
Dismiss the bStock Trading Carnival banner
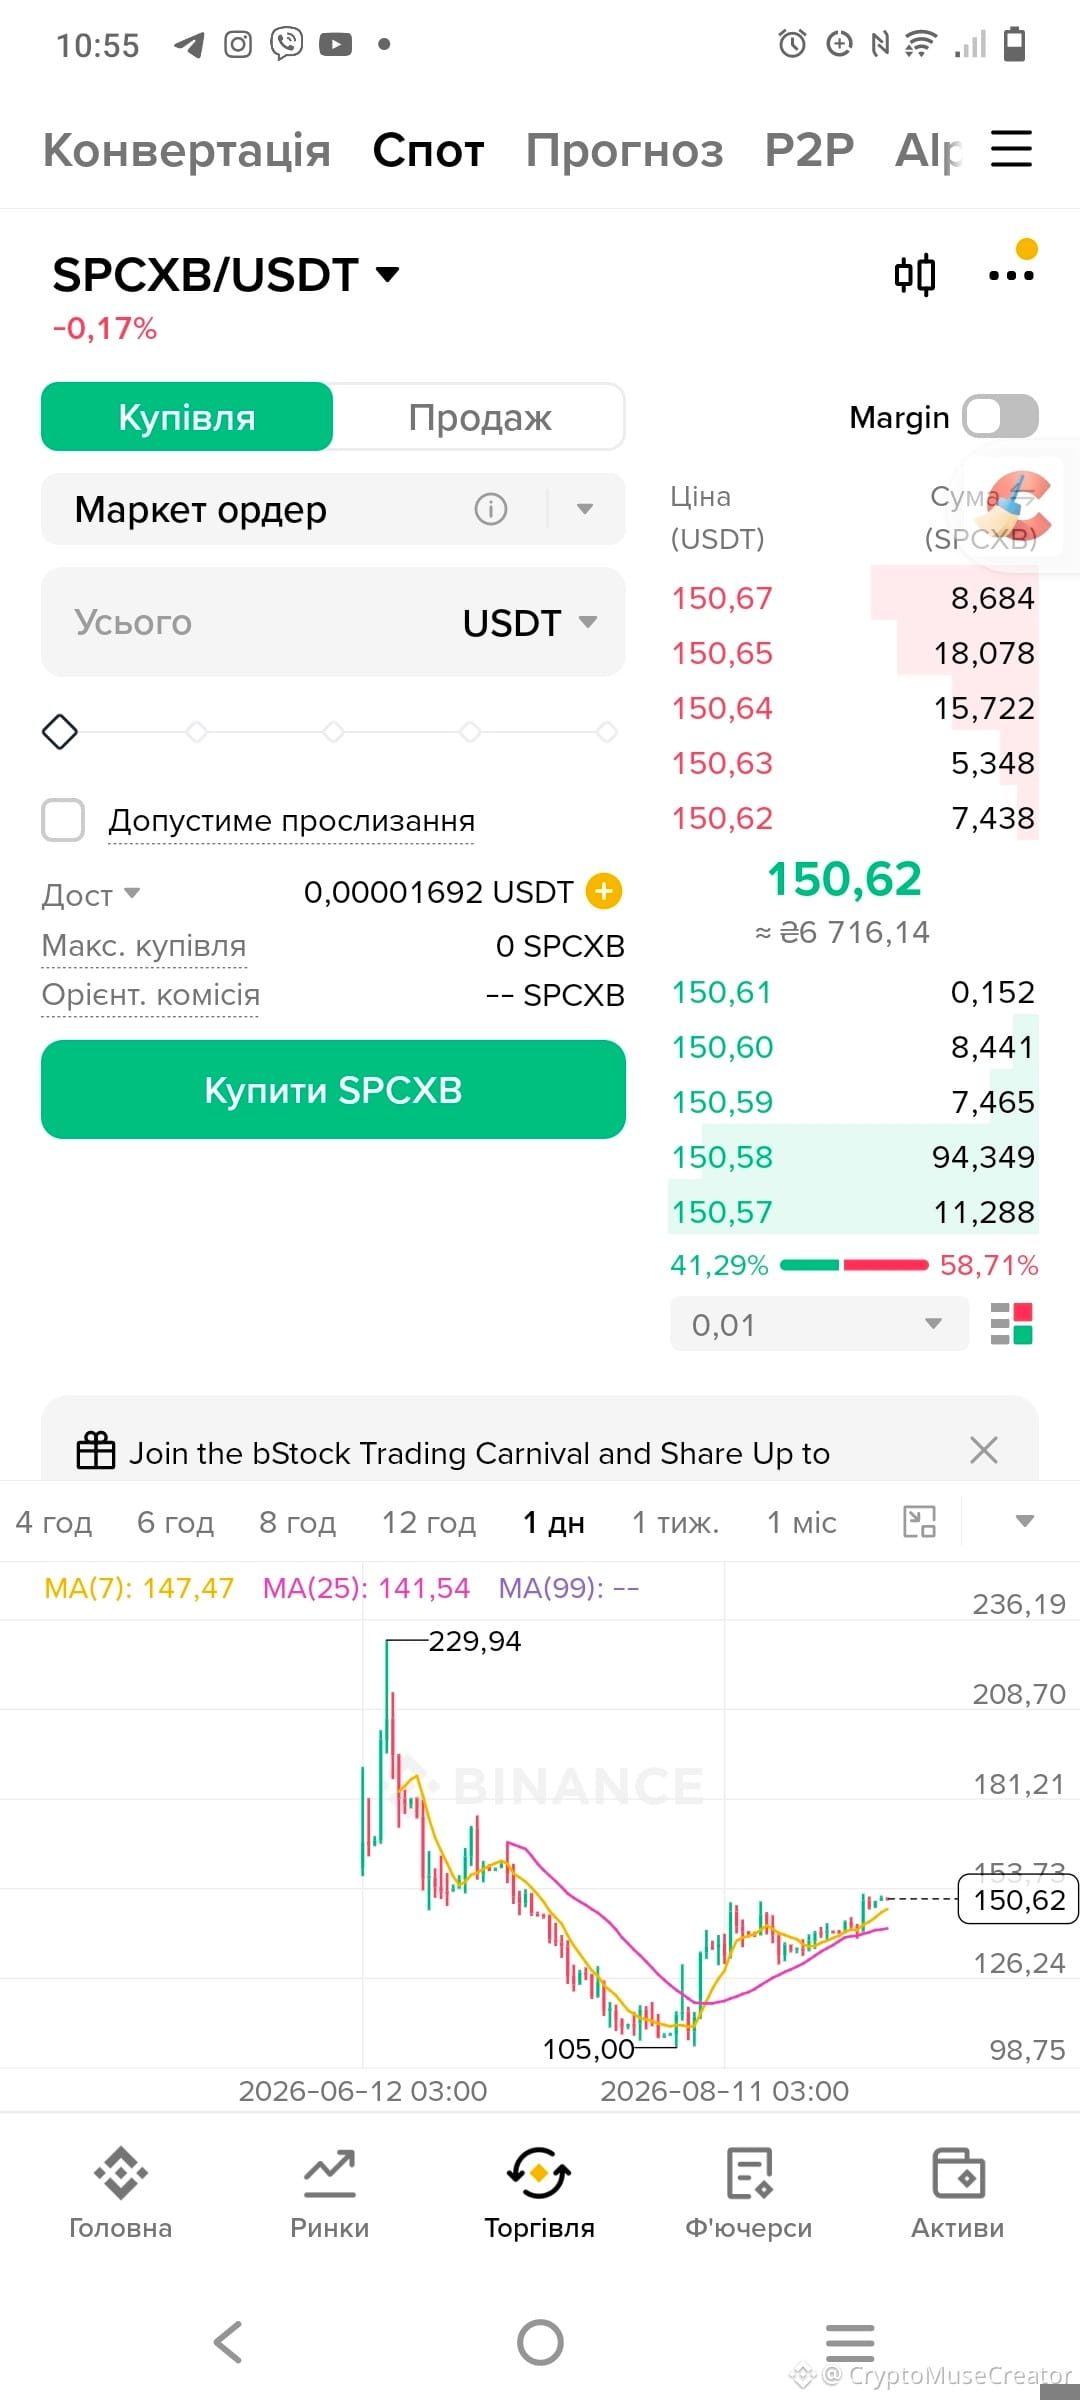[984, 1450]
